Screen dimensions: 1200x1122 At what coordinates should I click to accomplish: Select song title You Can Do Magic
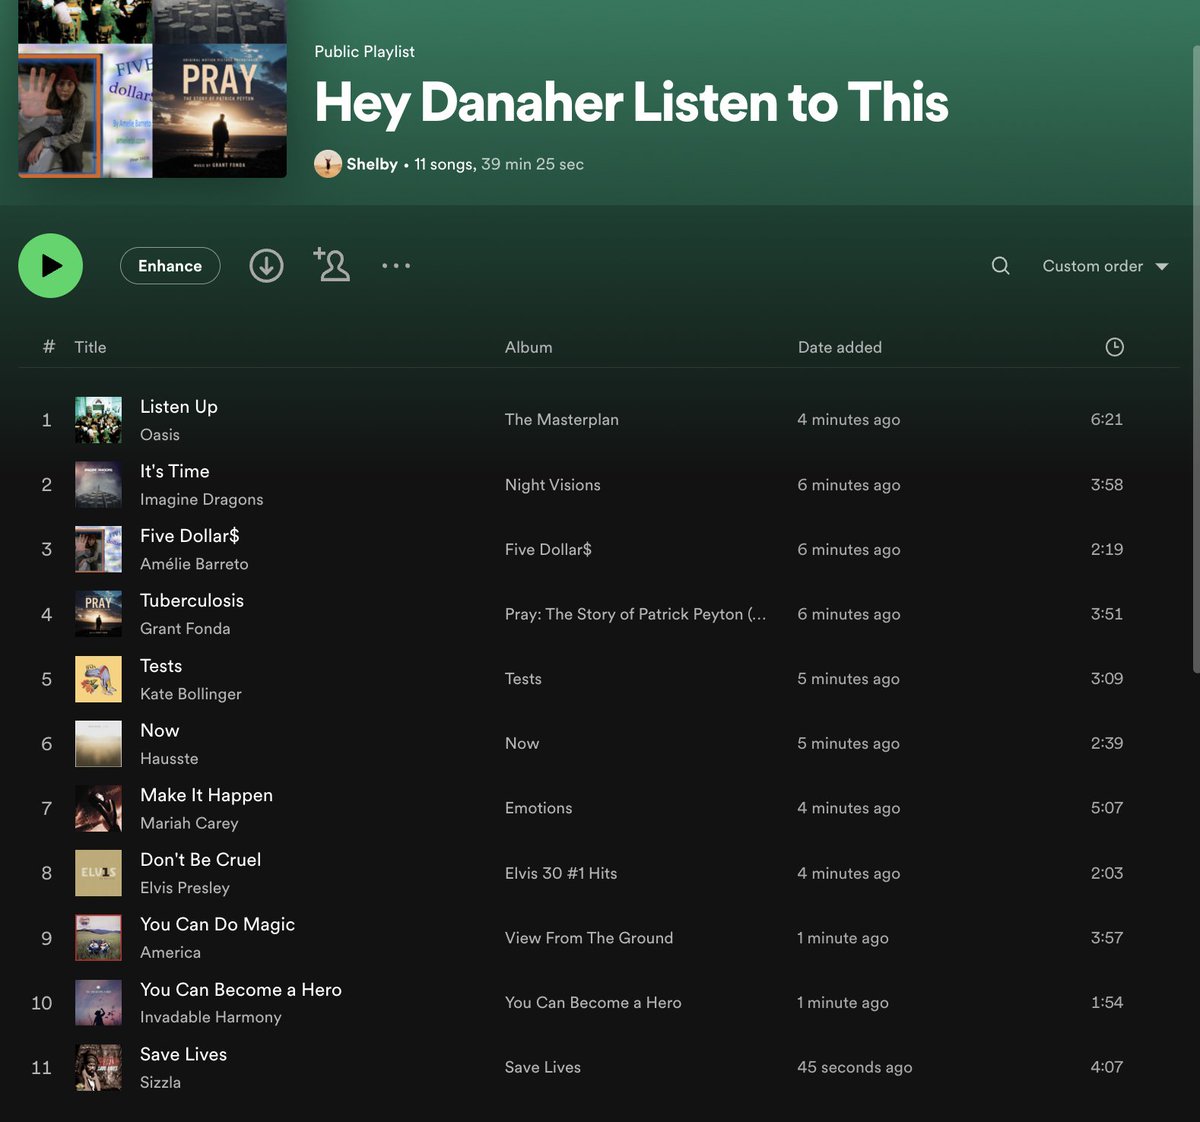(x=218, y=925)
